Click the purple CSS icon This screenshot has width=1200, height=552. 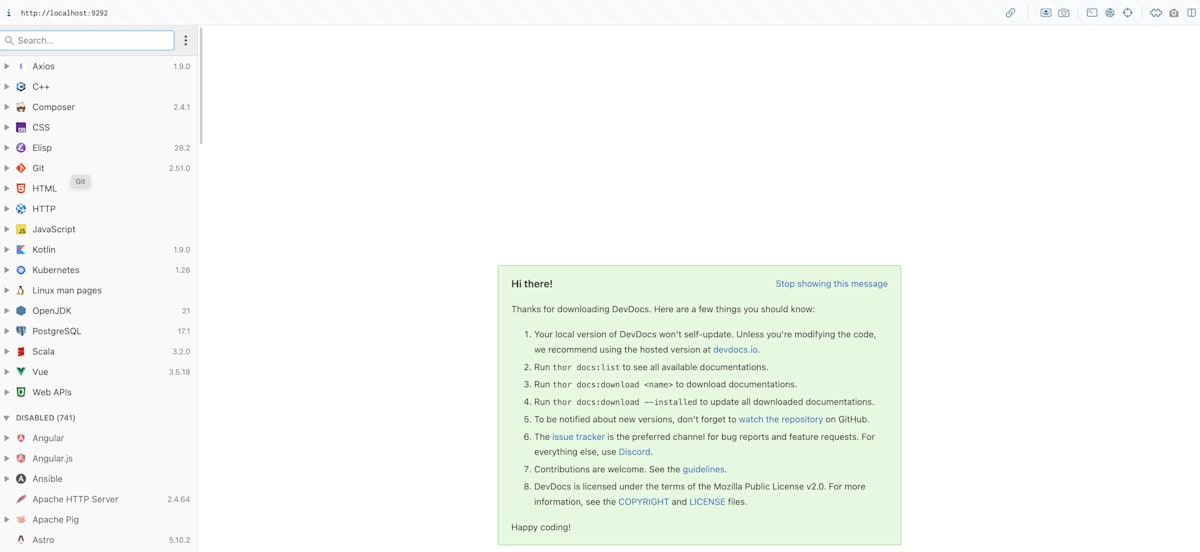tap(21, 127)
